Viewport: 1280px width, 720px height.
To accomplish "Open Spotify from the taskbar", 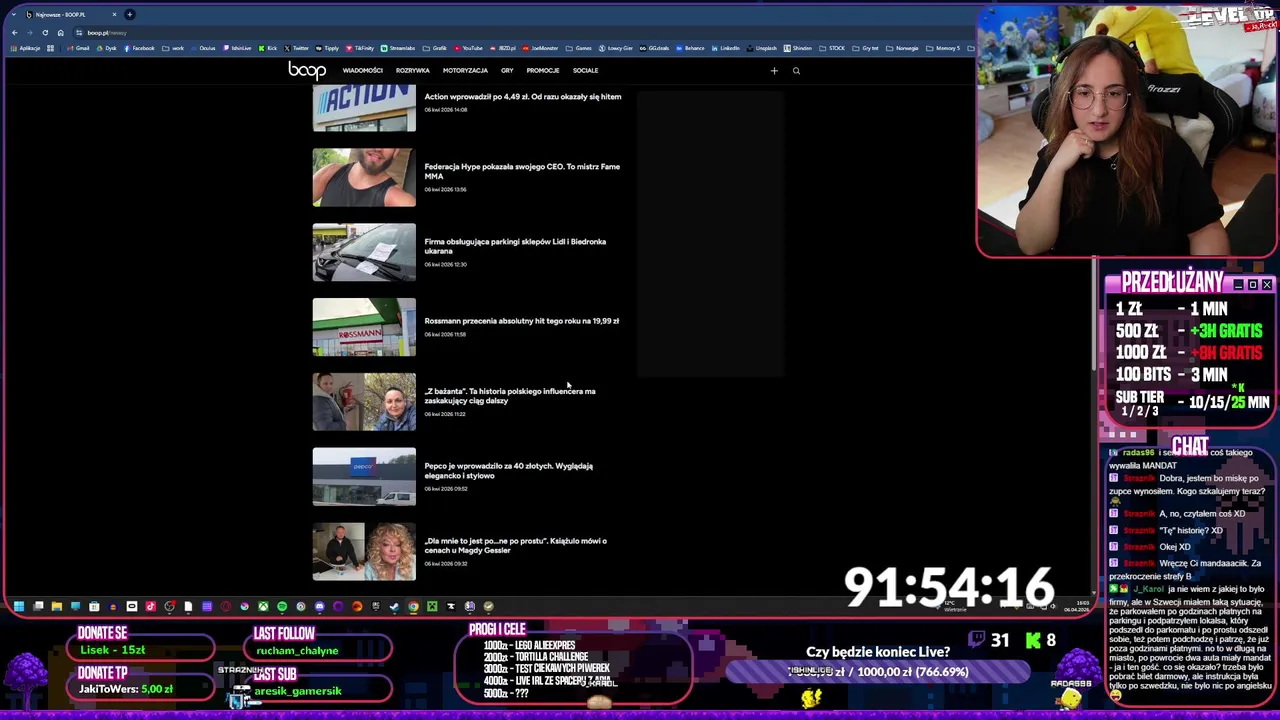I will 282,606.
